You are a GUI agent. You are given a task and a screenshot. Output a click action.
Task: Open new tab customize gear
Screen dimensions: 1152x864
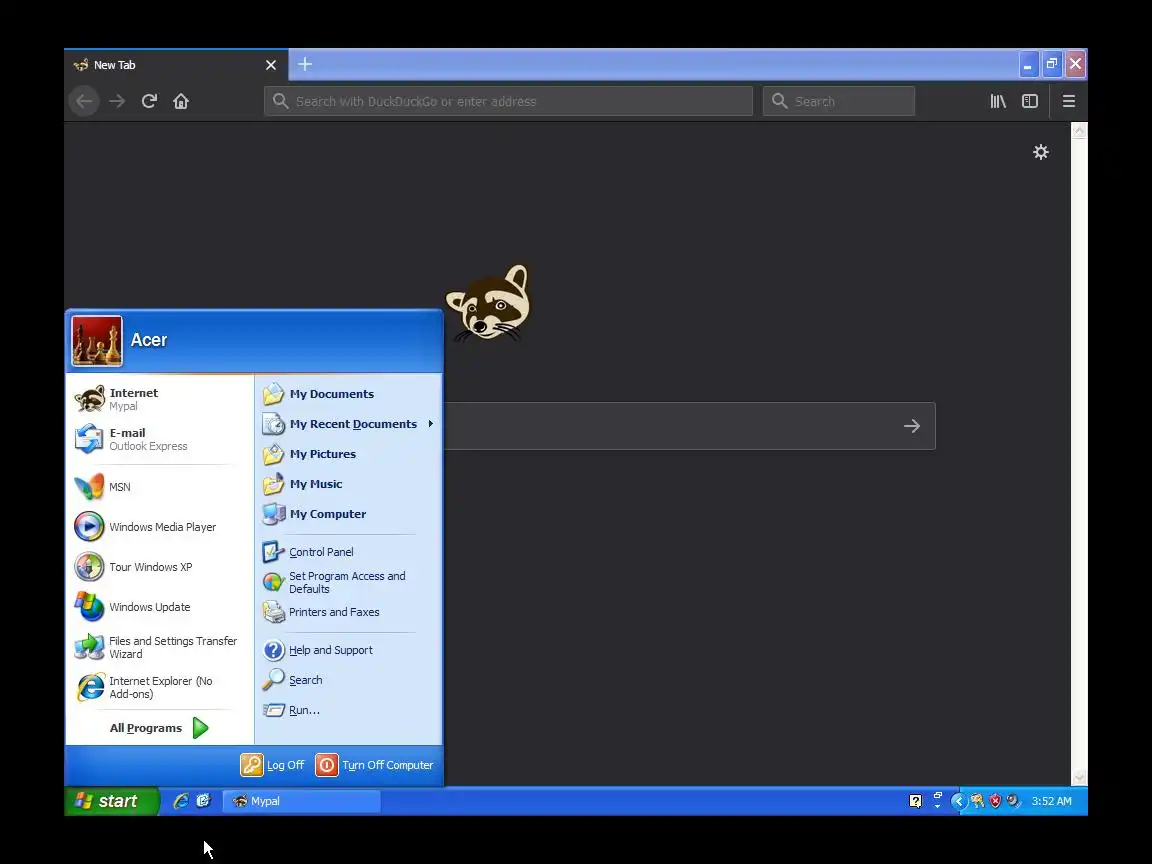pyautogui.click(x=1041, y=152)
